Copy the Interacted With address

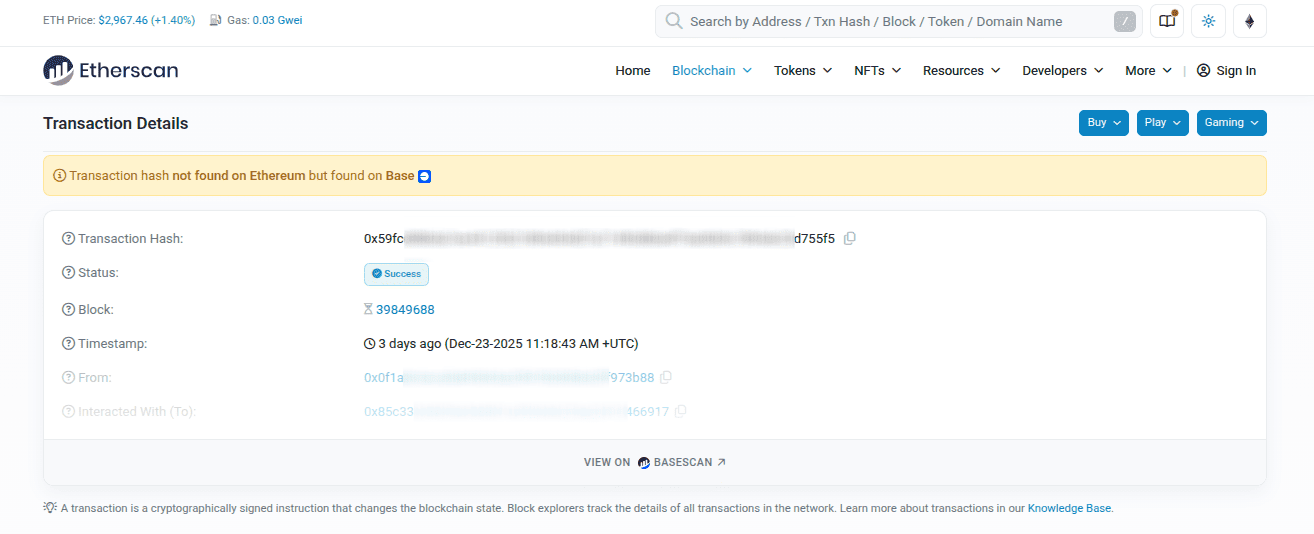pos(681,411)
